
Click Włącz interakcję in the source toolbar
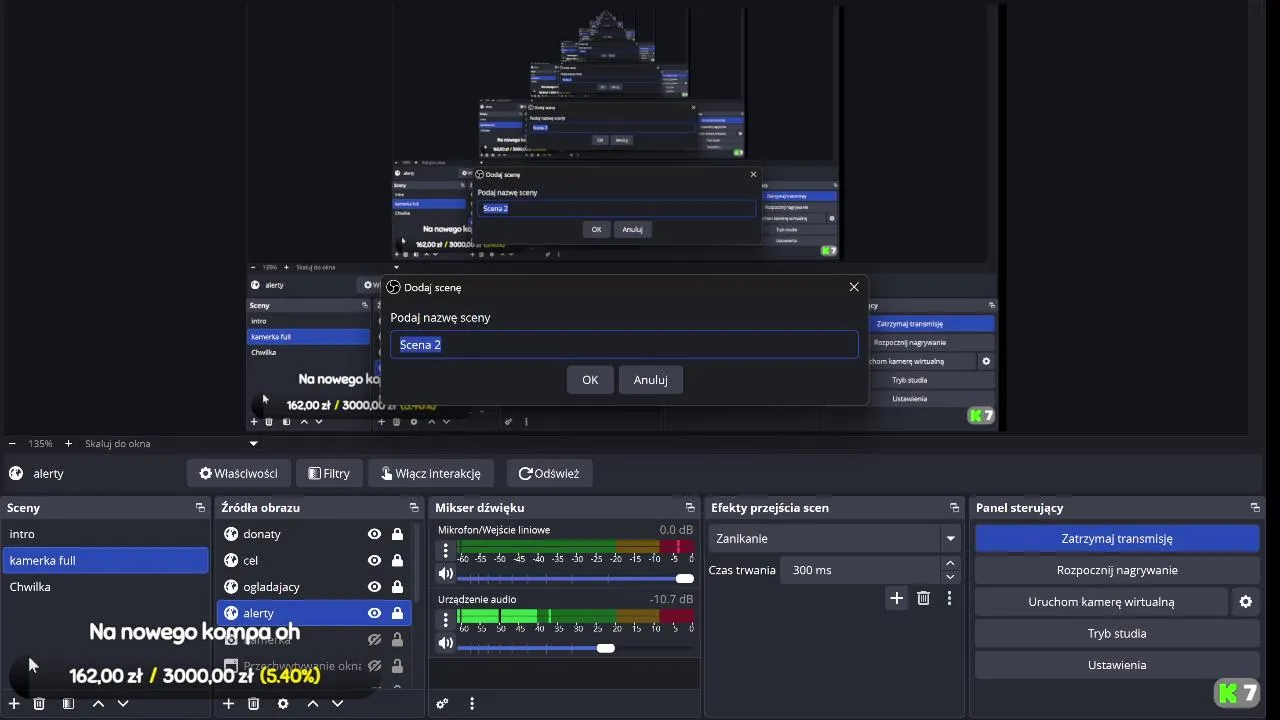[430, 473]
